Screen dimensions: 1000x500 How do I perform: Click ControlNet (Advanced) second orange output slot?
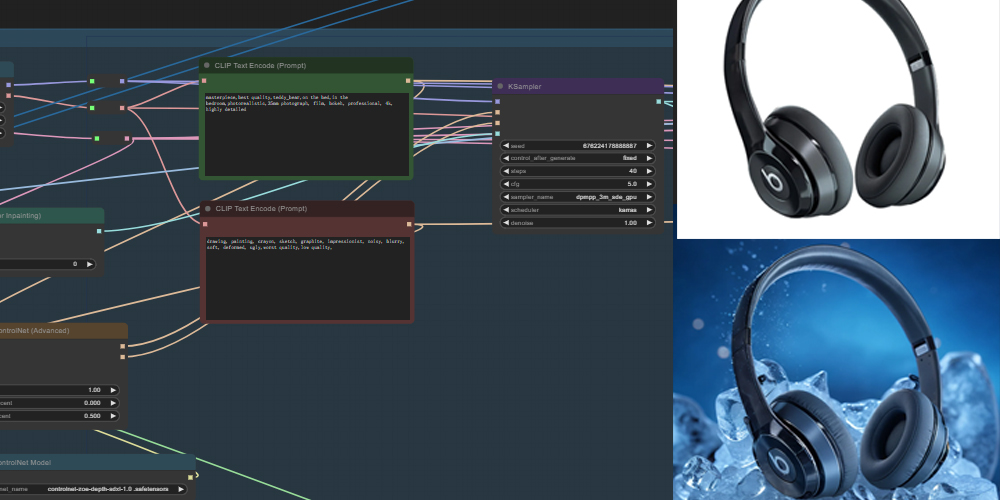pyautogui.click(x=123, y=357)
